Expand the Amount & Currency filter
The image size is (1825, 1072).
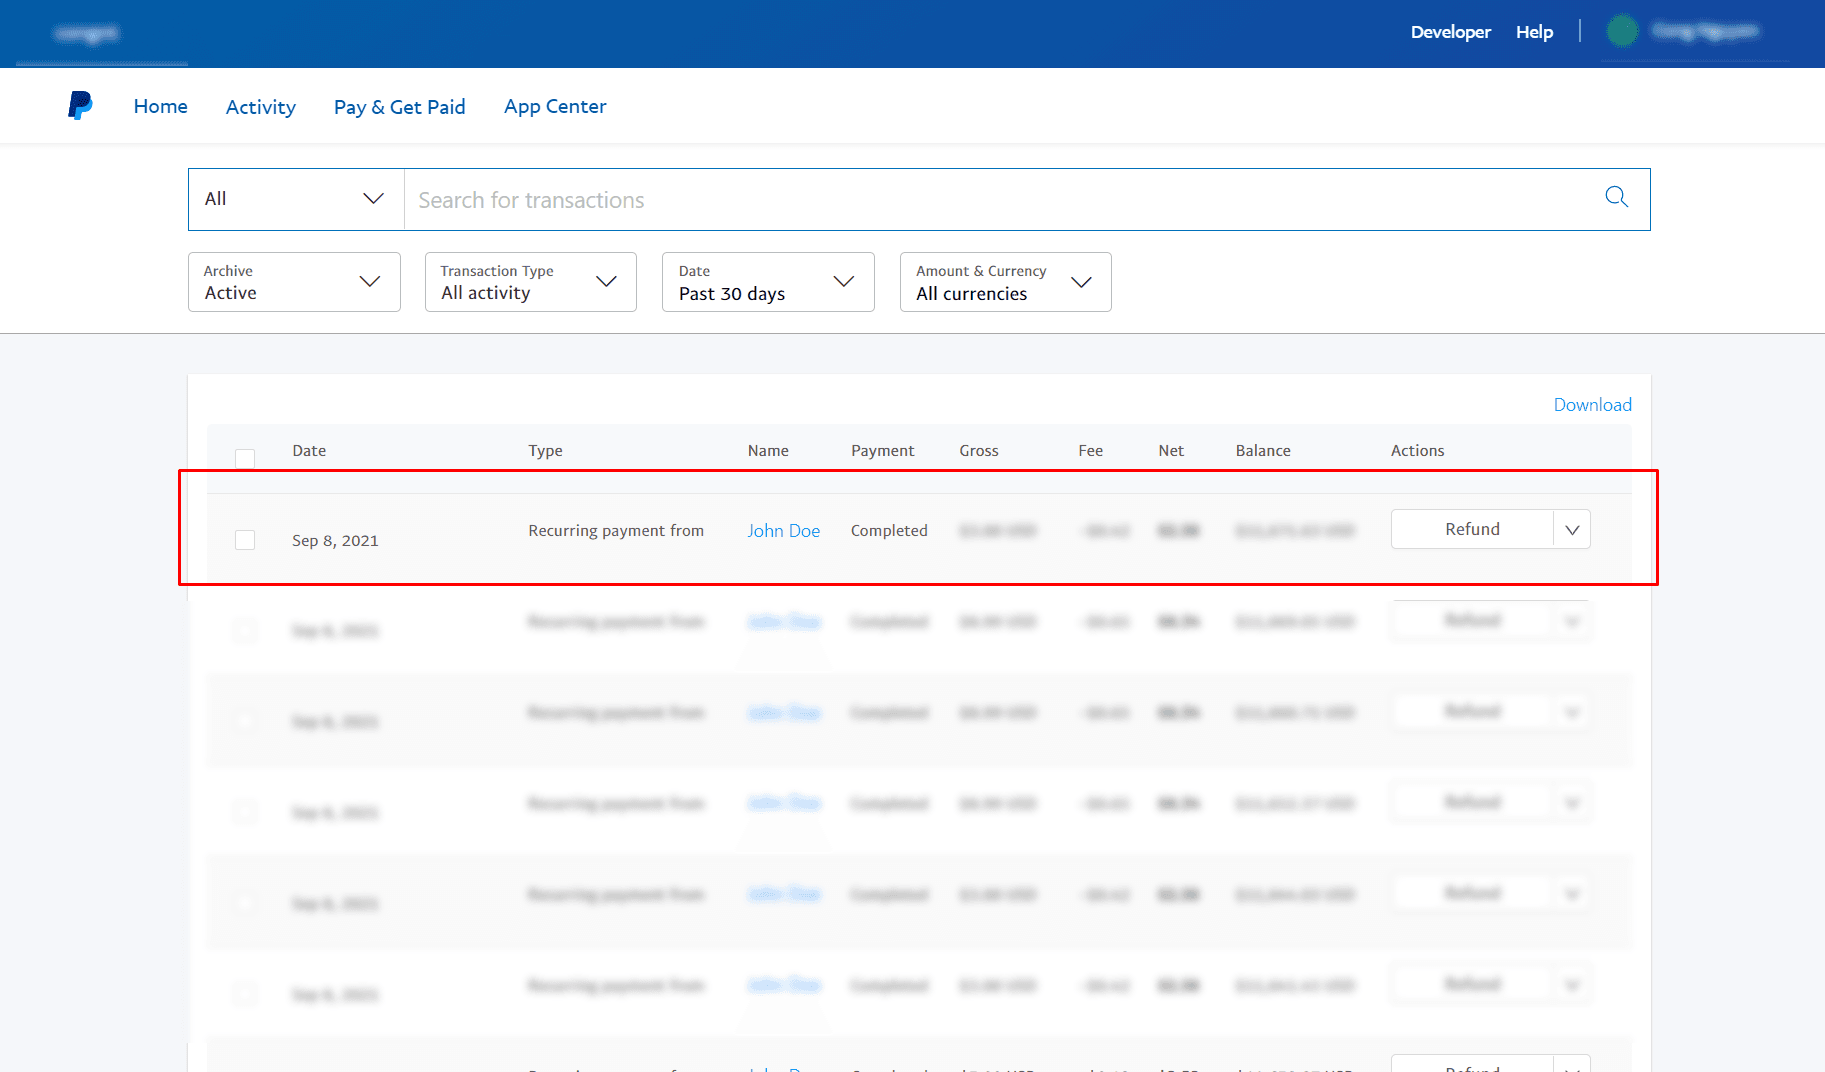pos(1005,282)
